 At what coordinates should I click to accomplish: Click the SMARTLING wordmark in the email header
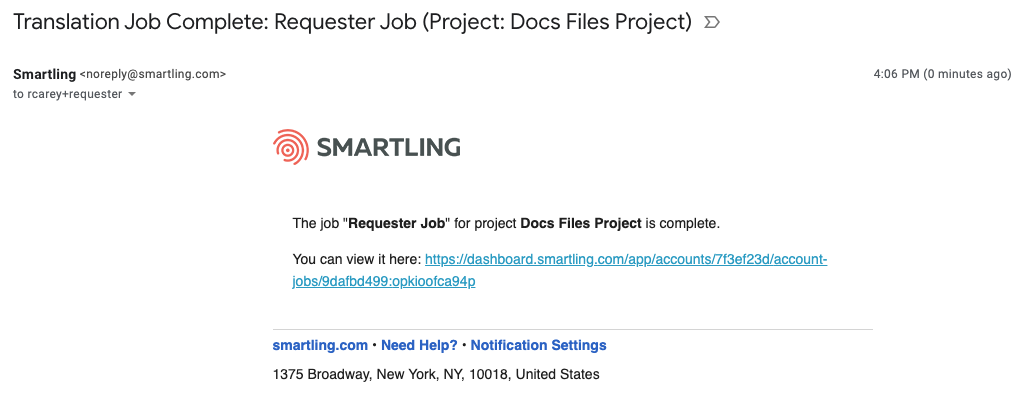[x=389, y=147]
